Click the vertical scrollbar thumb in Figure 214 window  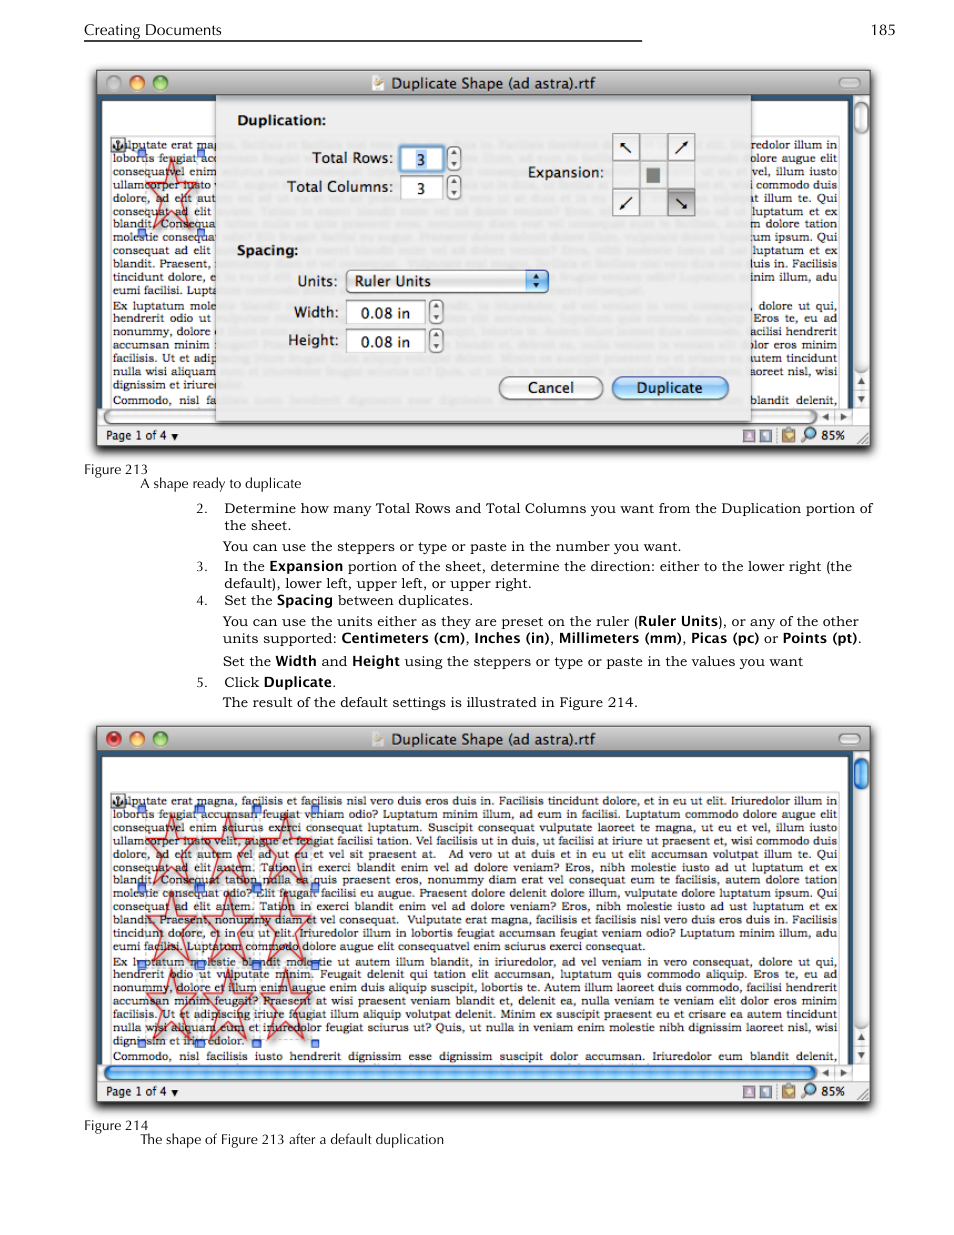pos(861,773)
